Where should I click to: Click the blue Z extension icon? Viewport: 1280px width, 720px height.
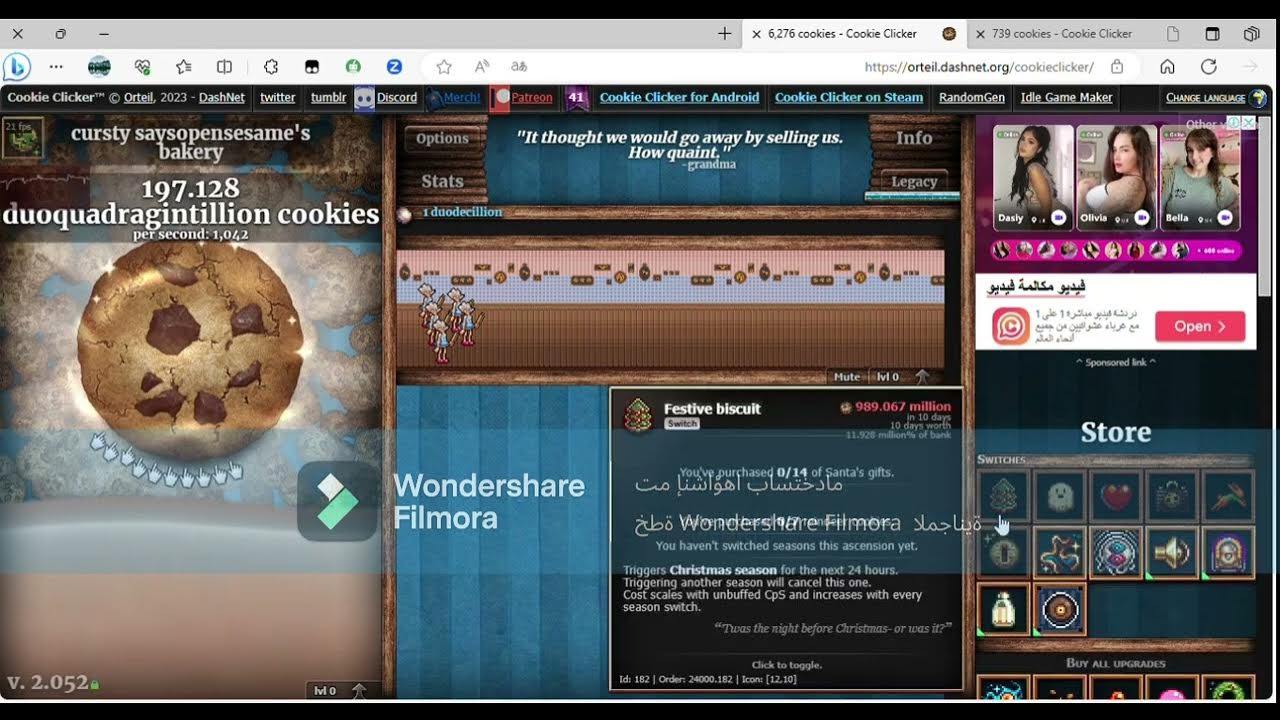[x=394, y=67]
